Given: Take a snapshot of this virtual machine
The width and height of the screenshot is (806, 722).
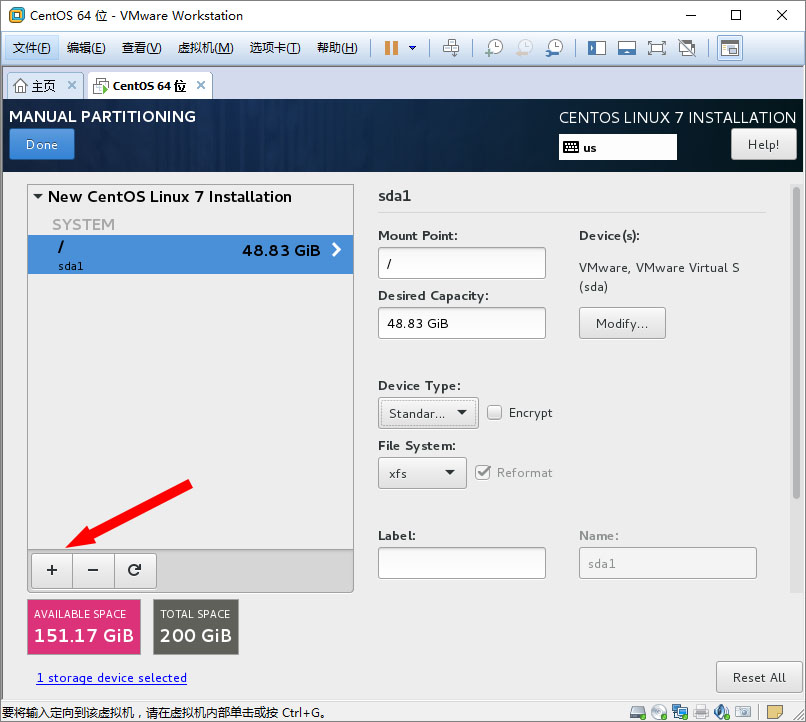Looking at the screenshot, I should tap(494, 48).
